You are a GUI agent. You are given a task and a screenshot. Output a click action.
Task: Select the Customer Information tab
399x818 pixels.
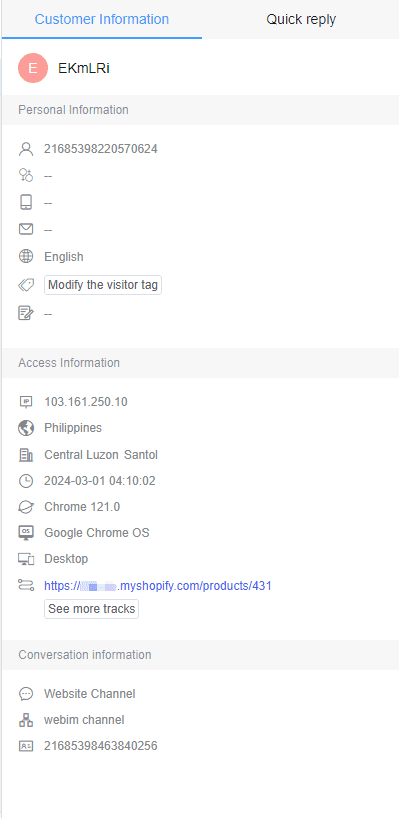(102, 19)
